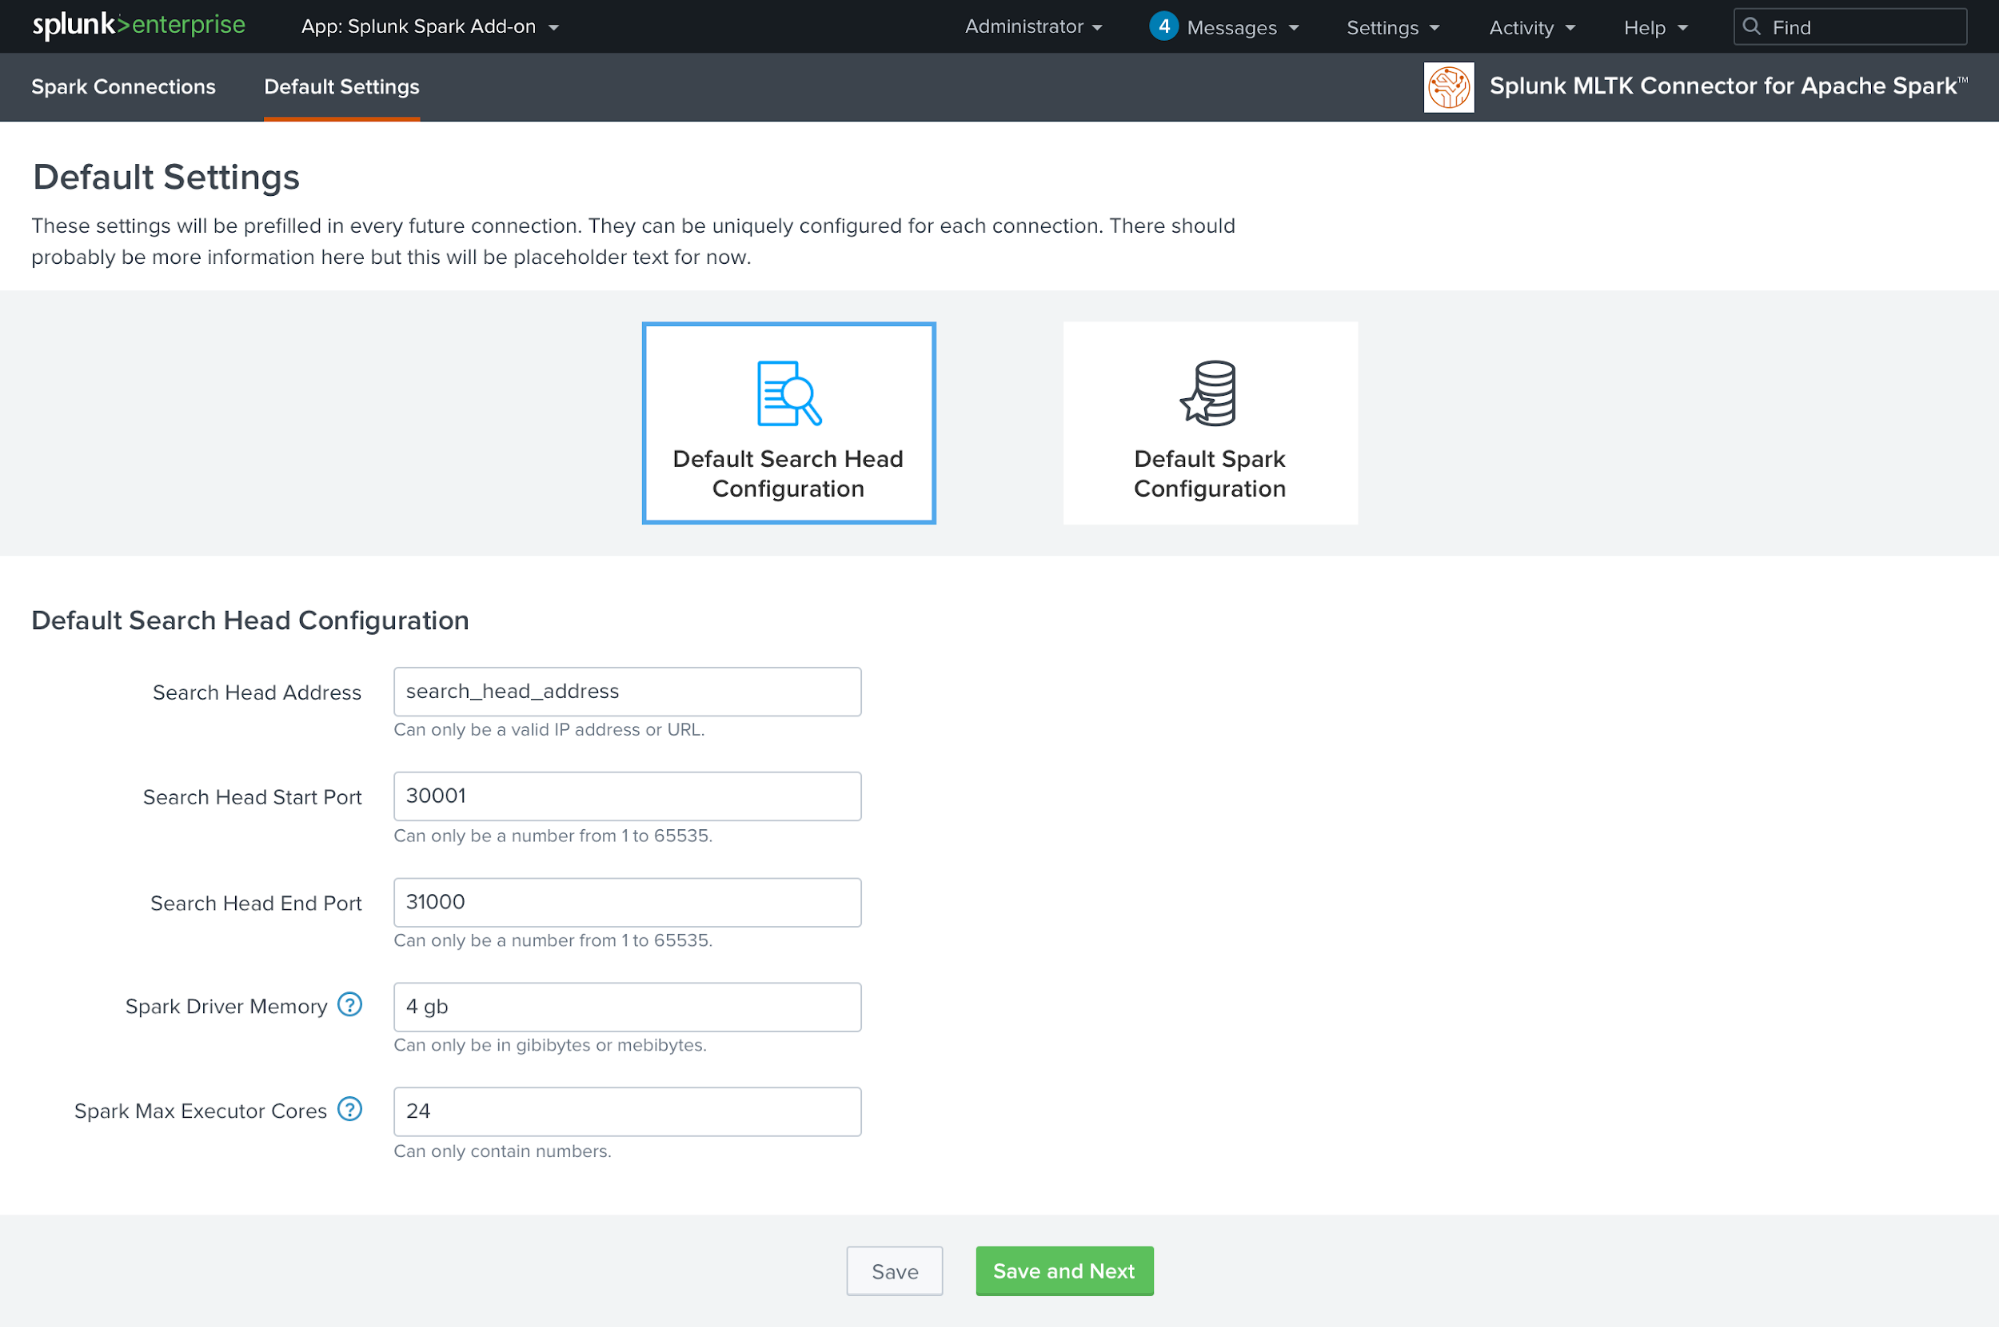Open the App: Splunk Spark Add-on dropdown
Viewport: 1999px width, 1328px height.
pos(429,27)
